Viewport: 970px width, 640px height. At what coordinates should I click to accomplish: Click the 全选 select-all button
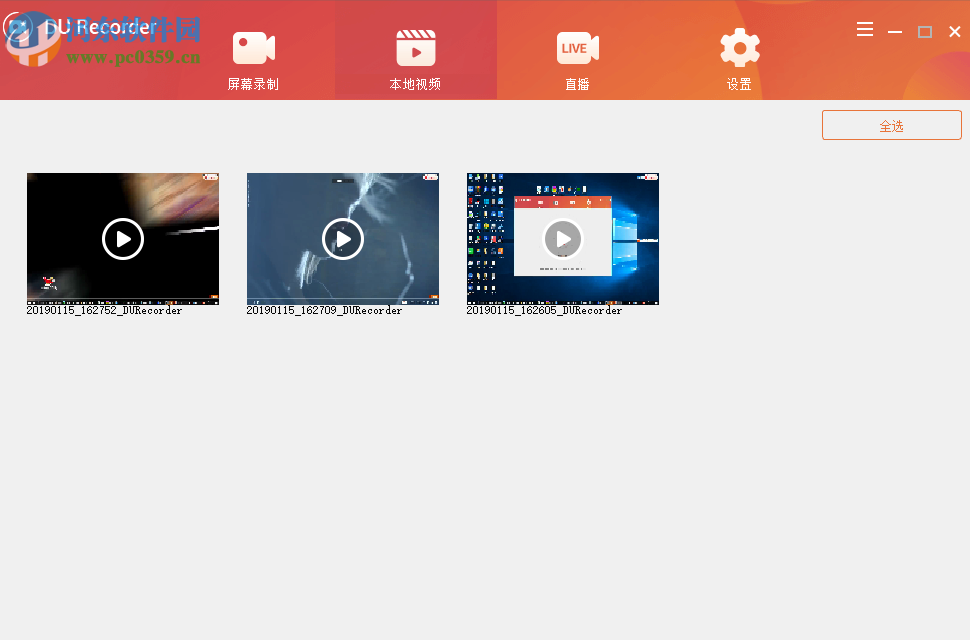tap(891, 124)
